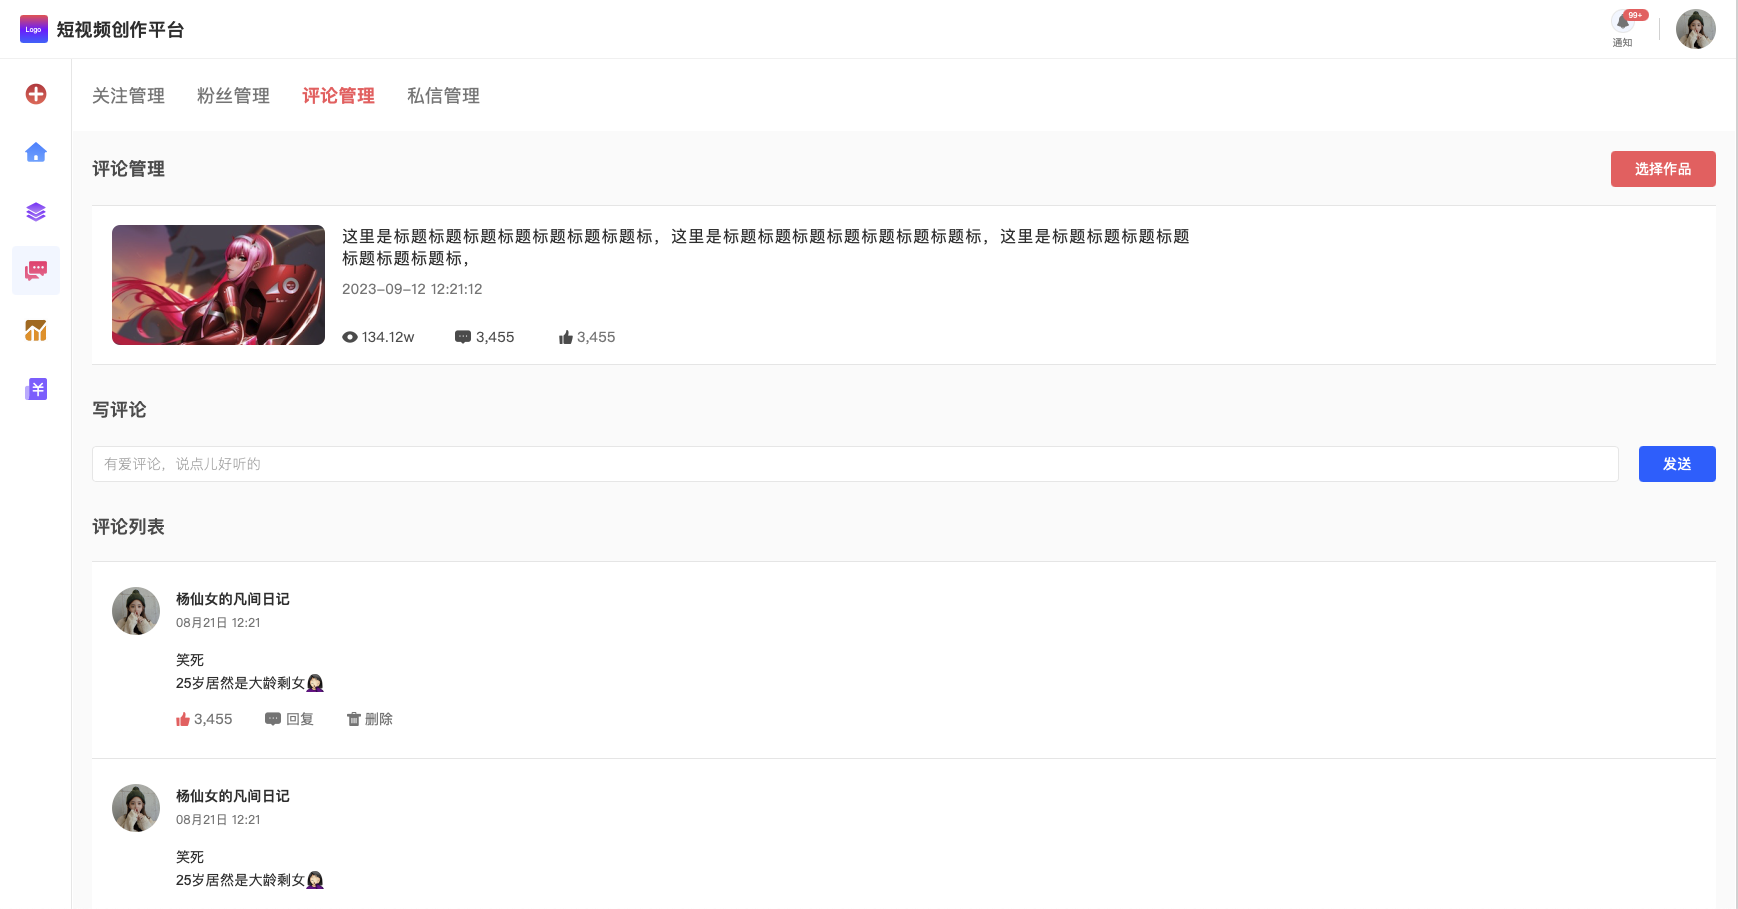The image size is (1738, 909).
Task: Open the analytics chart sidebar icon
Action: point(36,330)
